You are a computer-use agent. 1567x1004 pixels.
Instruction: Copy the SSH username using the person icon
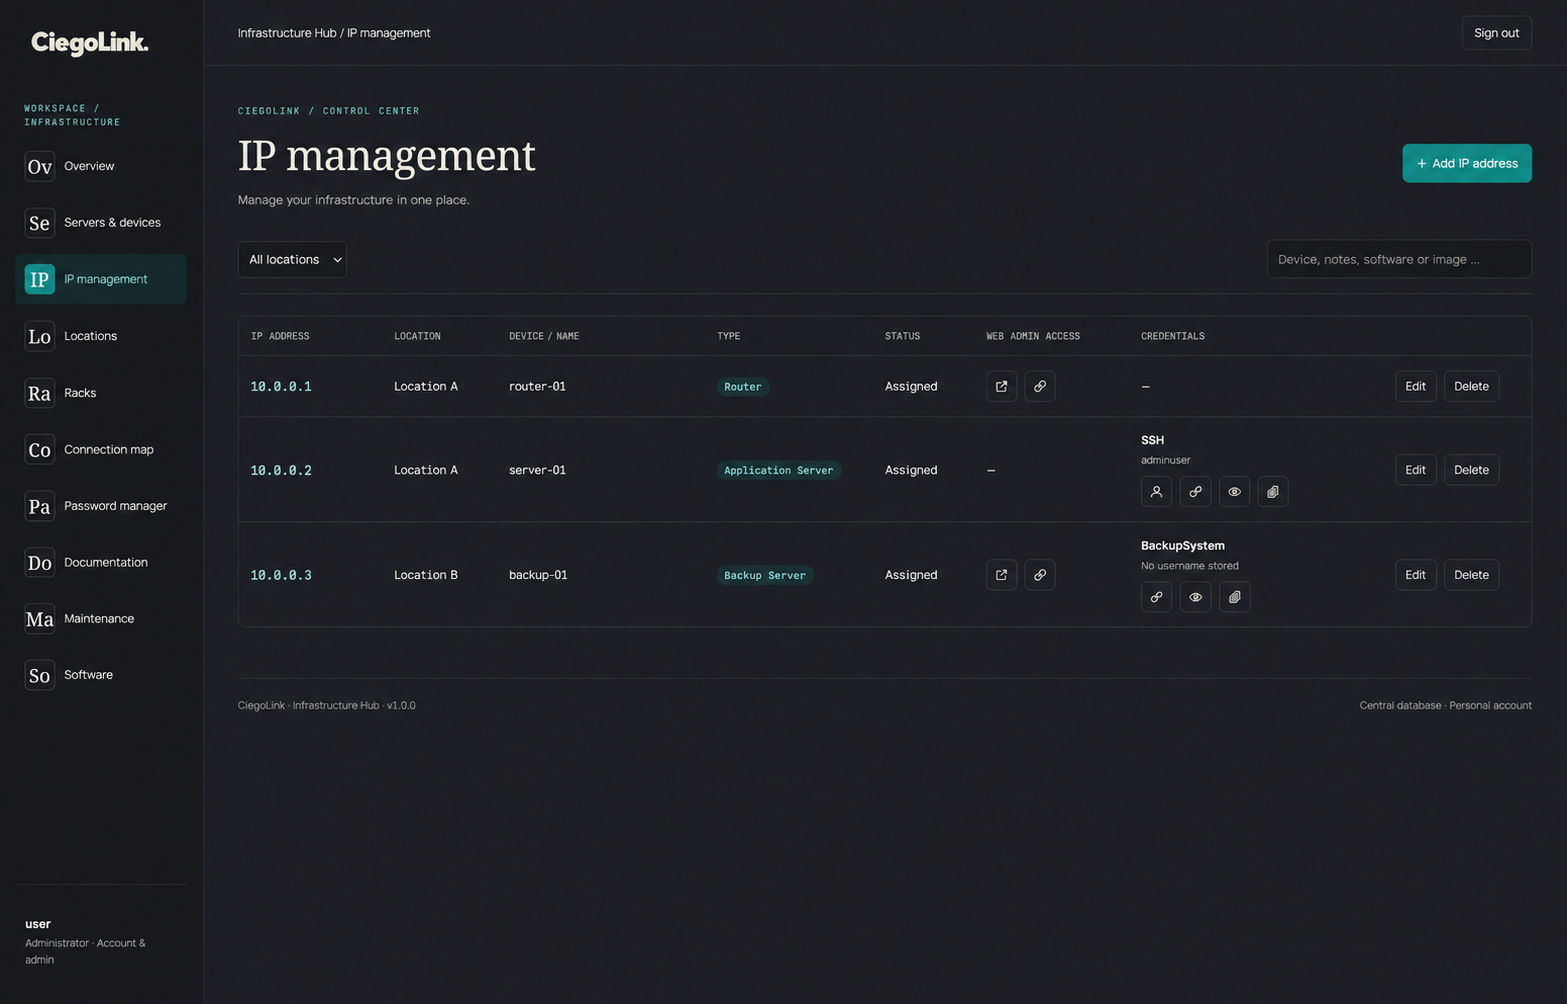1156,492
